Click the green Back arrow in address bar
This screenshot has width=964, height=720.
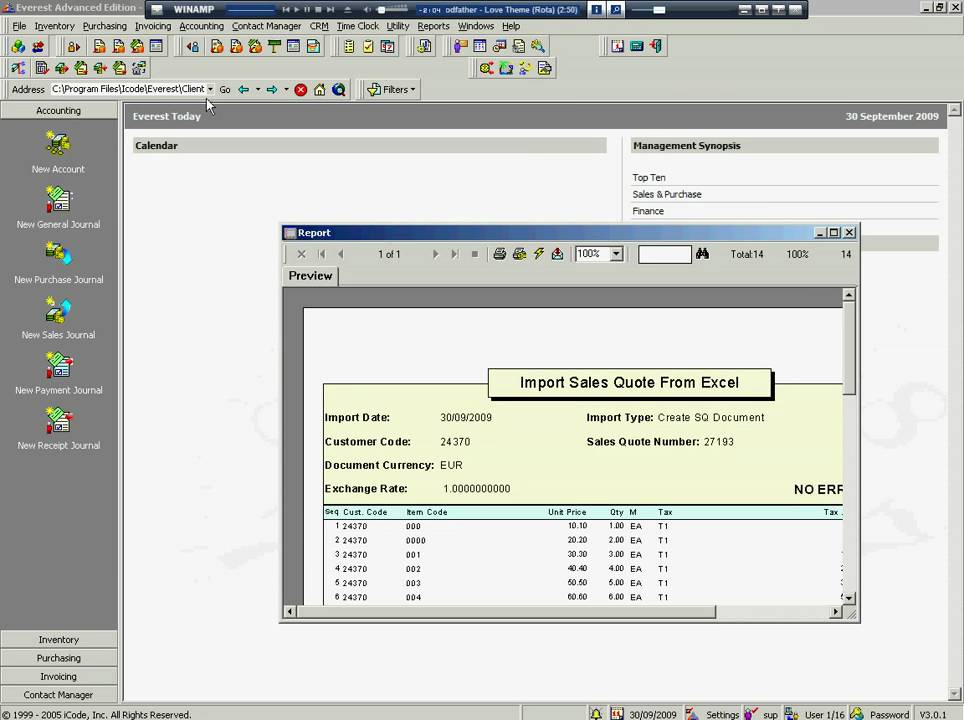(x=243, y=90)
